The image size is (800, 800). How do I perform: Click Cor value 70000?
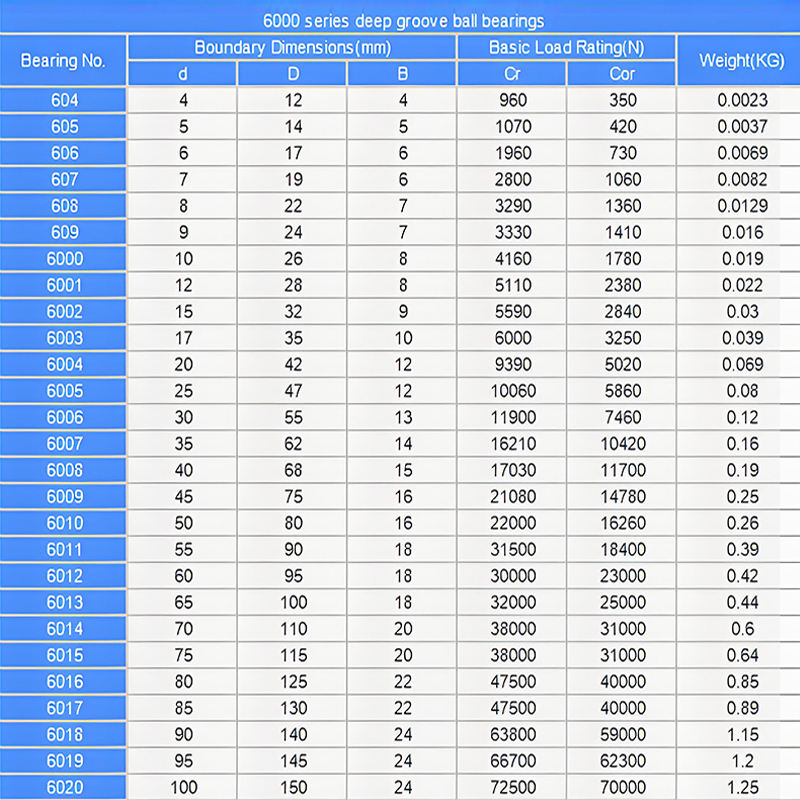[x=622, y=787]
